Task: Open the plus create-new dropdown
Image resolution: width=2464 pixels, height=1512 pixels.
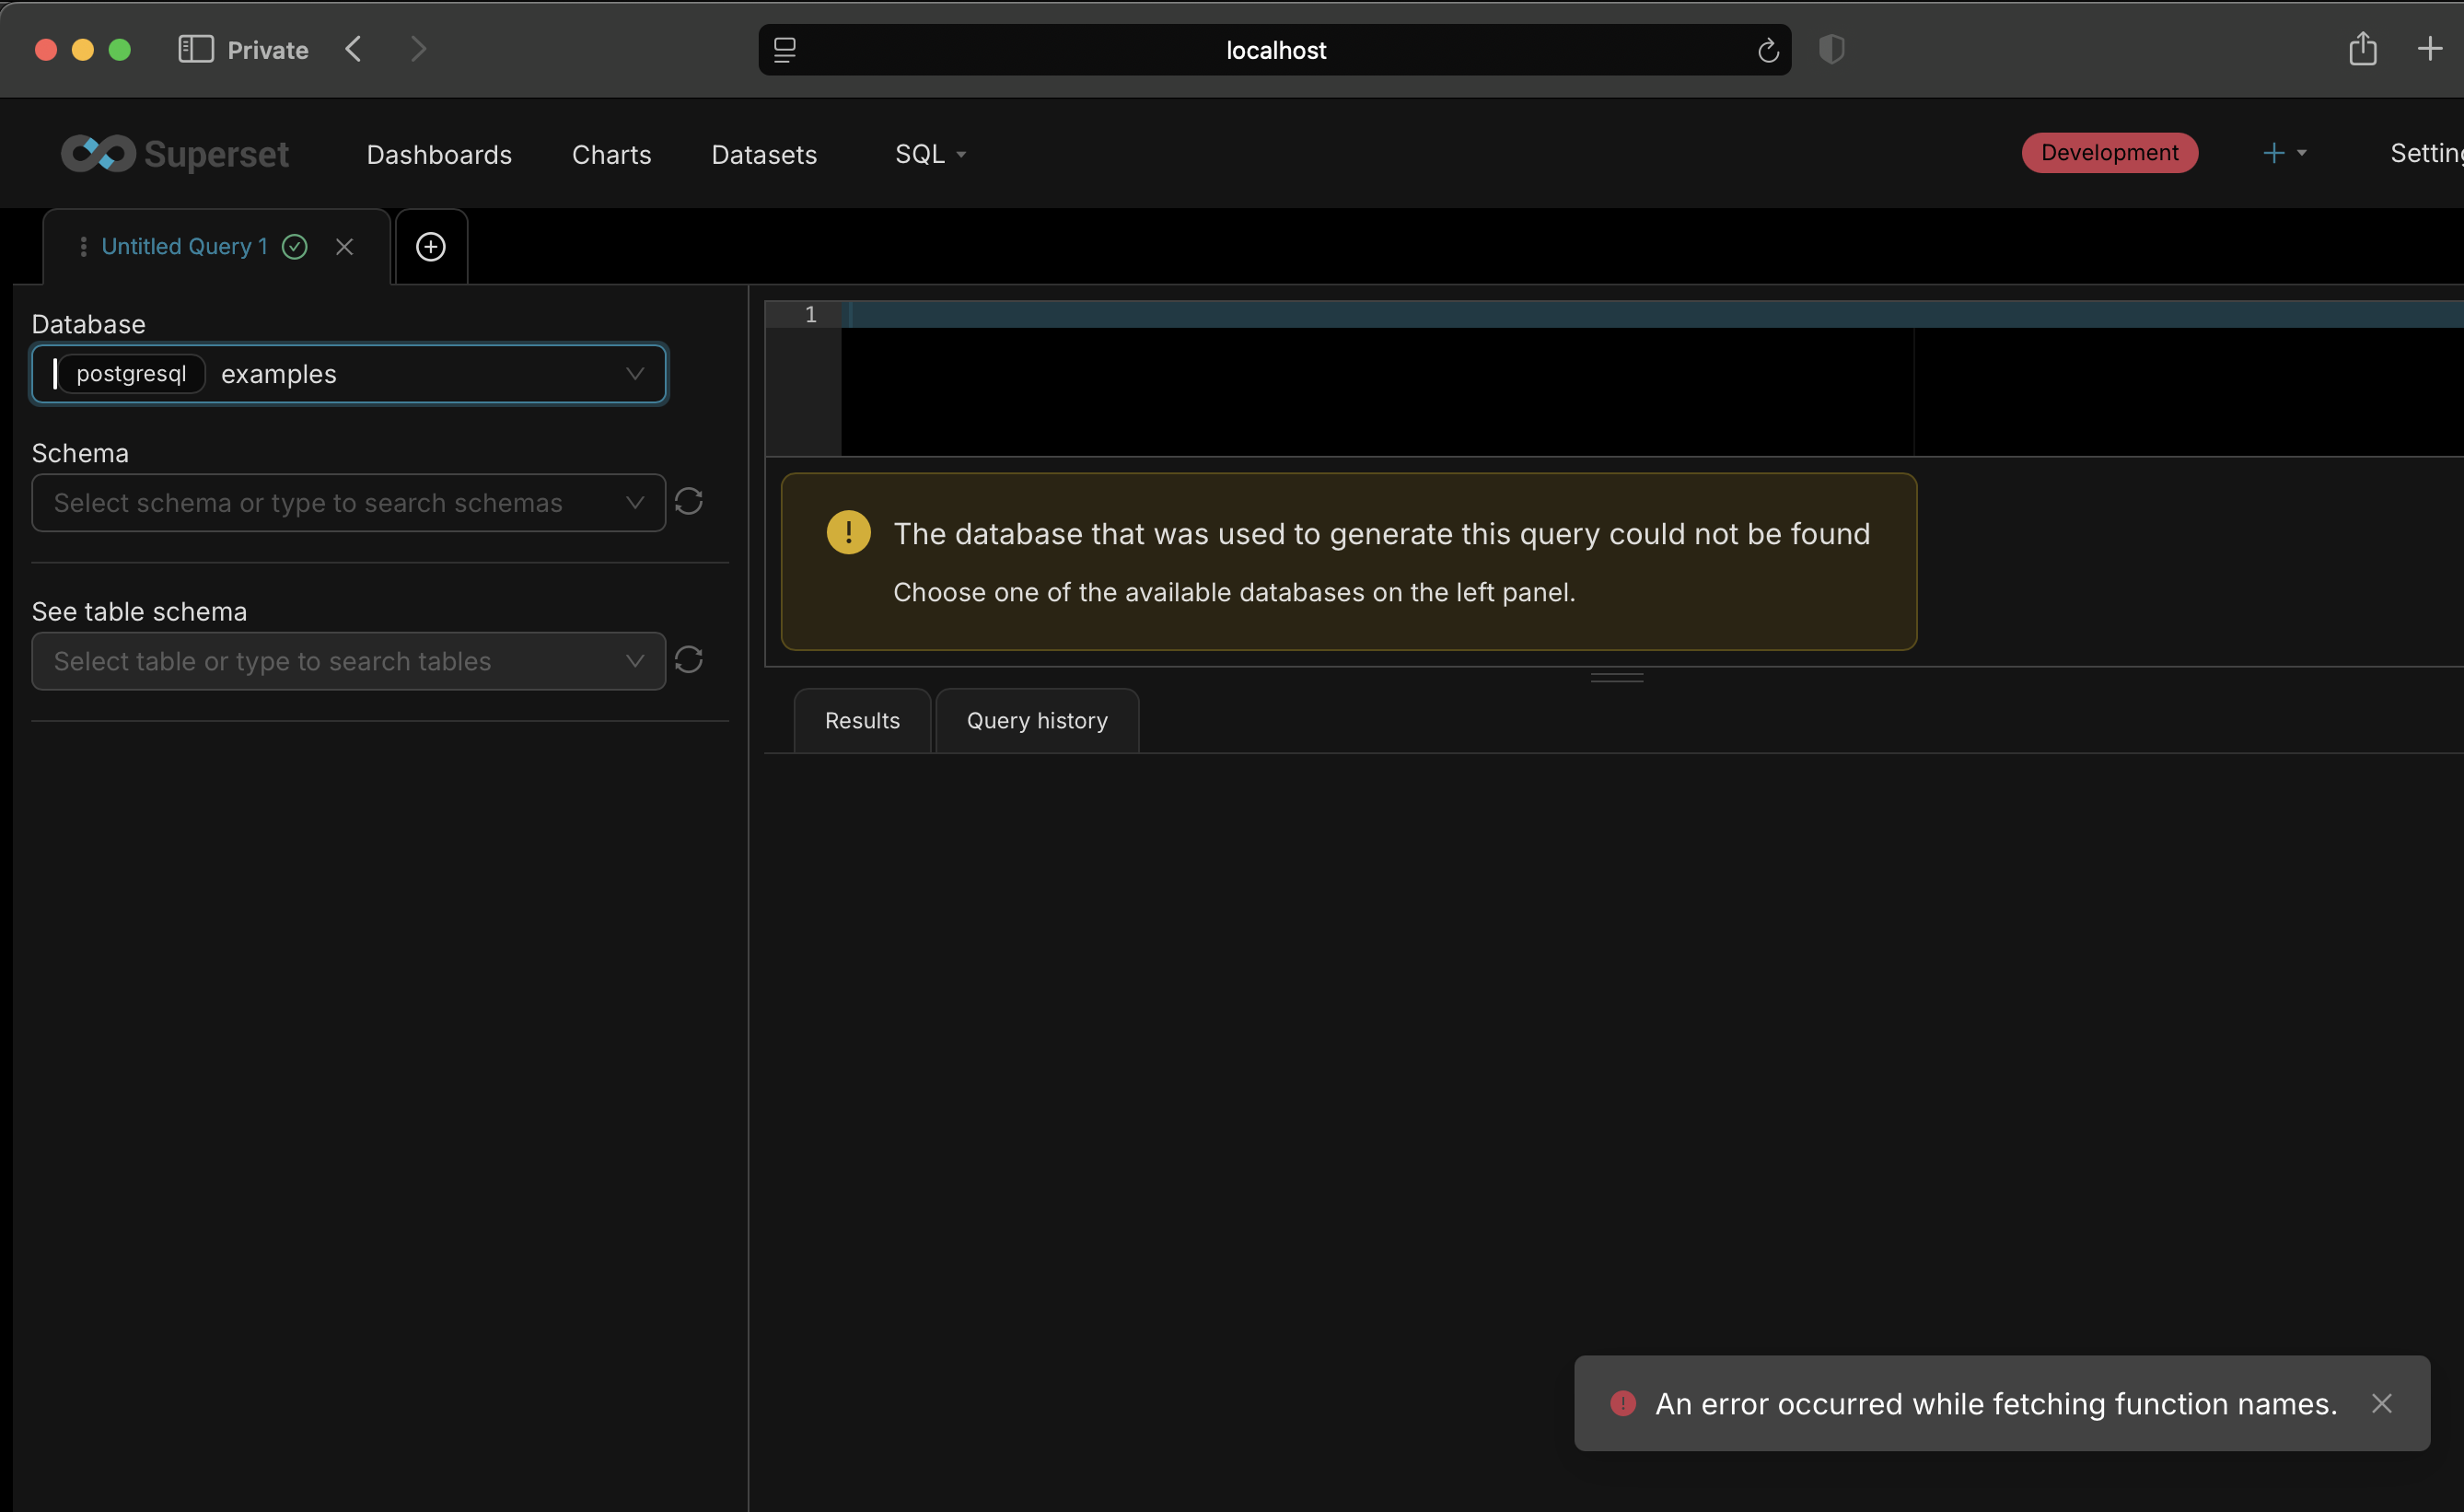Action: coord(2284,153)
